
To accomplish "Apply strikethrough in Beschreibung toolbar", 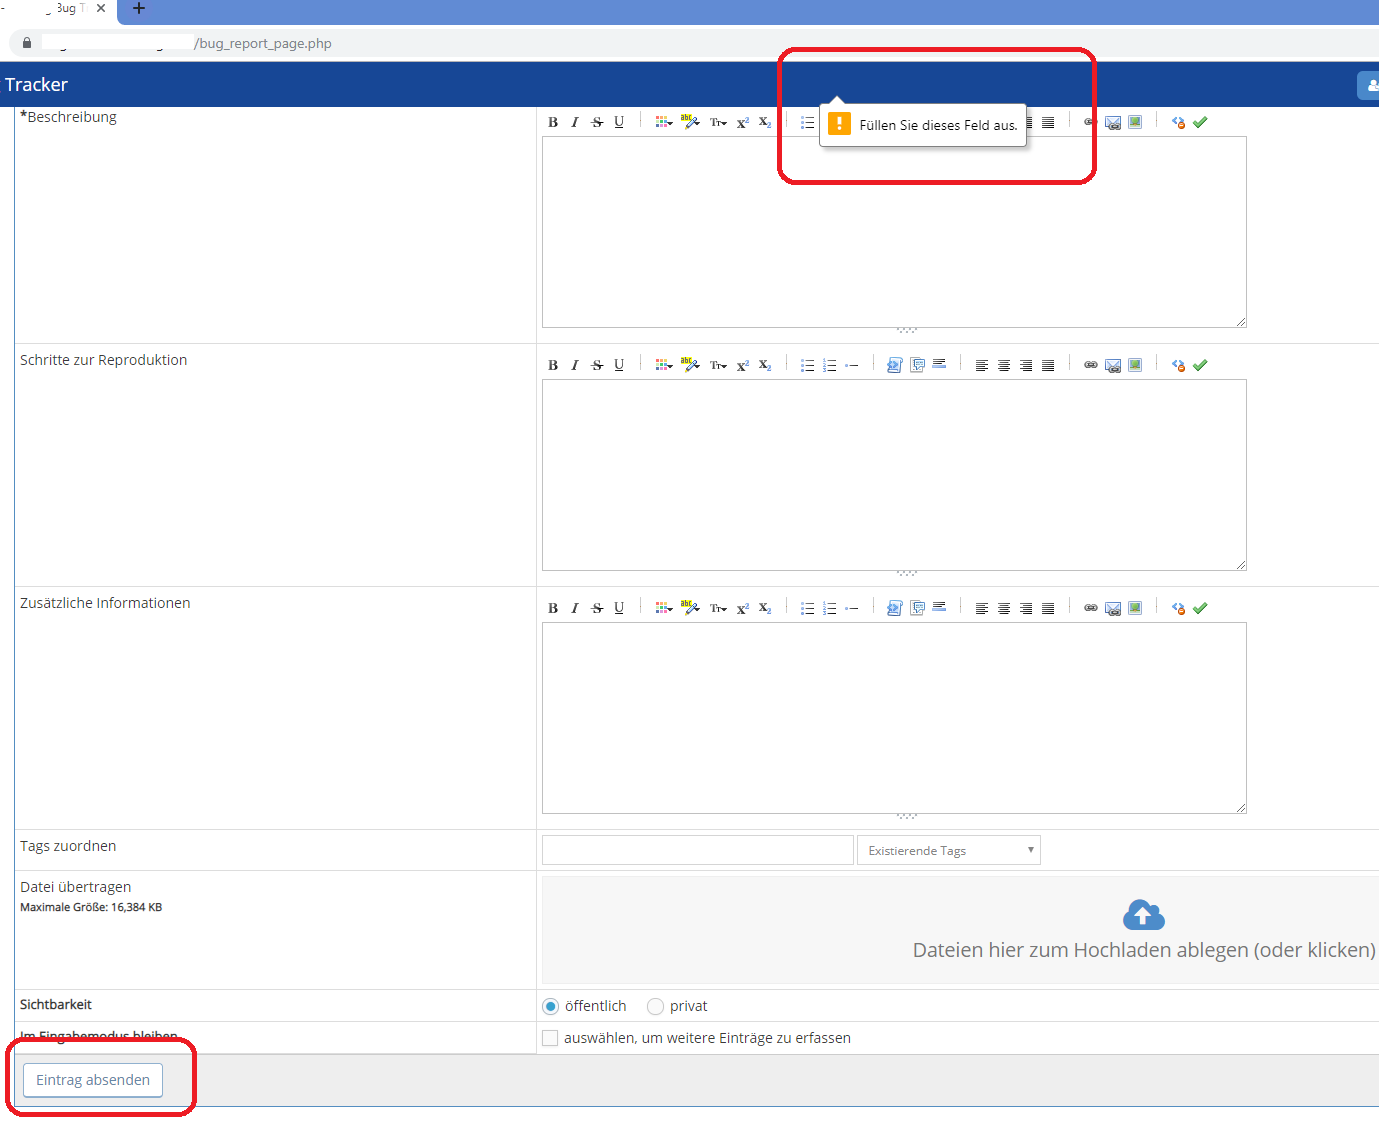I will coord(597,123).
